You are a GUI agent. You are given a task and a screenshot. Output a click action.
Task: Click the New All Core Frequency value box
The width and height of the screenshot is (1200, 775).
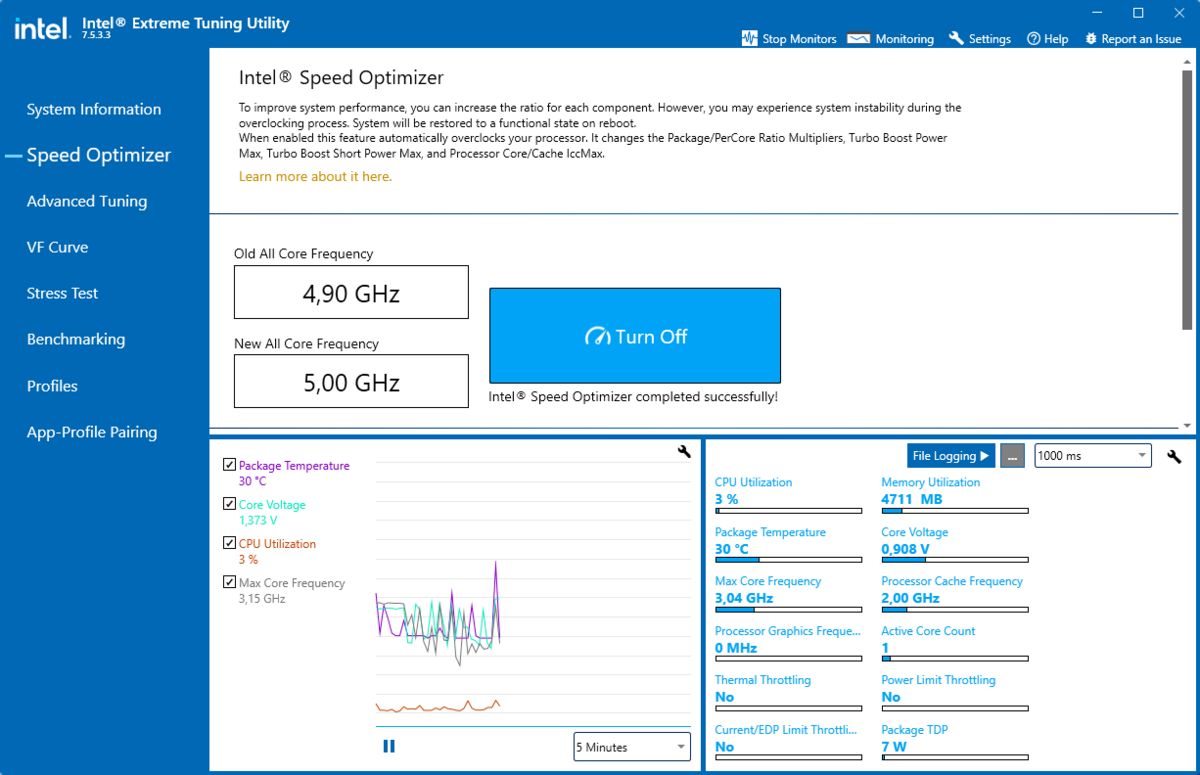pyautogui.click(x=351, y=381)
